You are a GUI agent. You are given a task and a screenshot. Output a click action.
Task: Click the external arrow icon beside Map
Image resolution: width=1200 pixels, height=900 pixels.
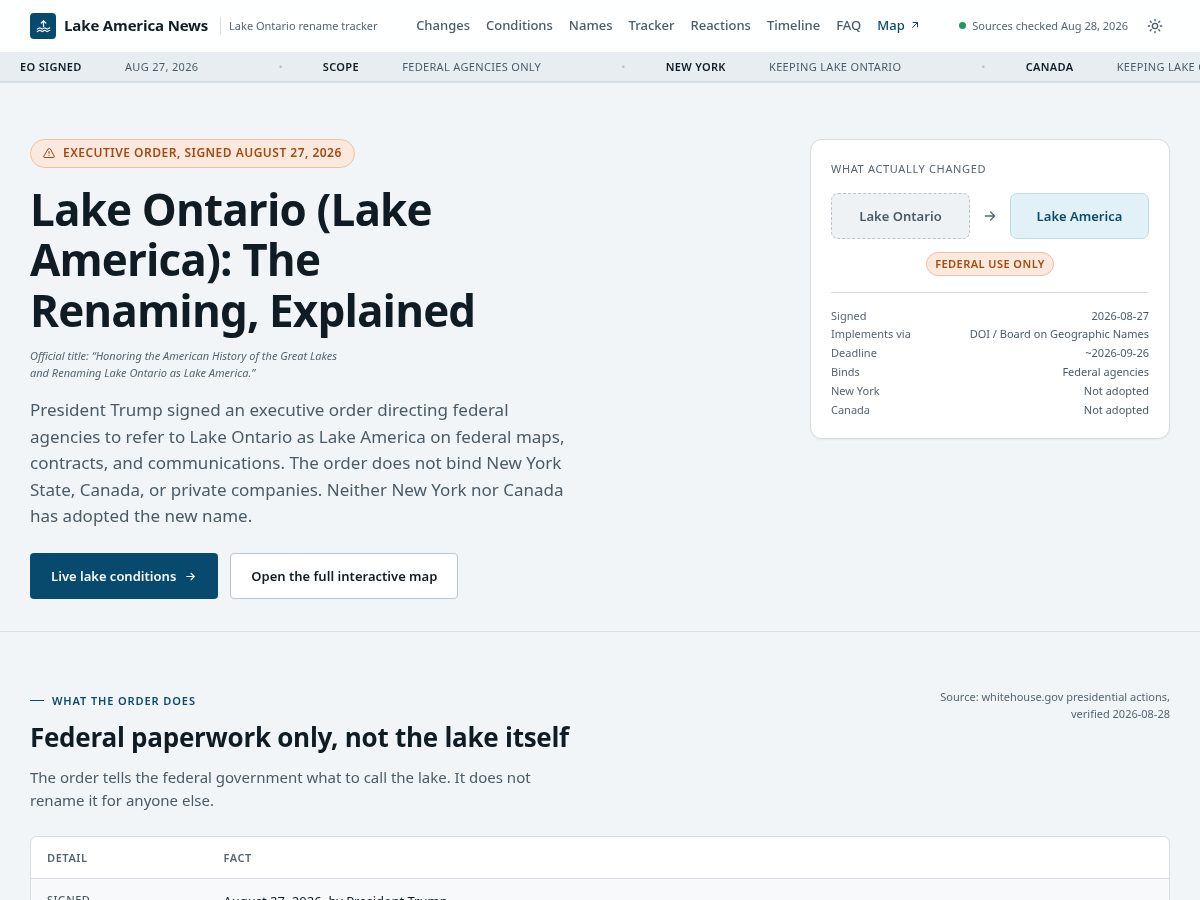915,25
